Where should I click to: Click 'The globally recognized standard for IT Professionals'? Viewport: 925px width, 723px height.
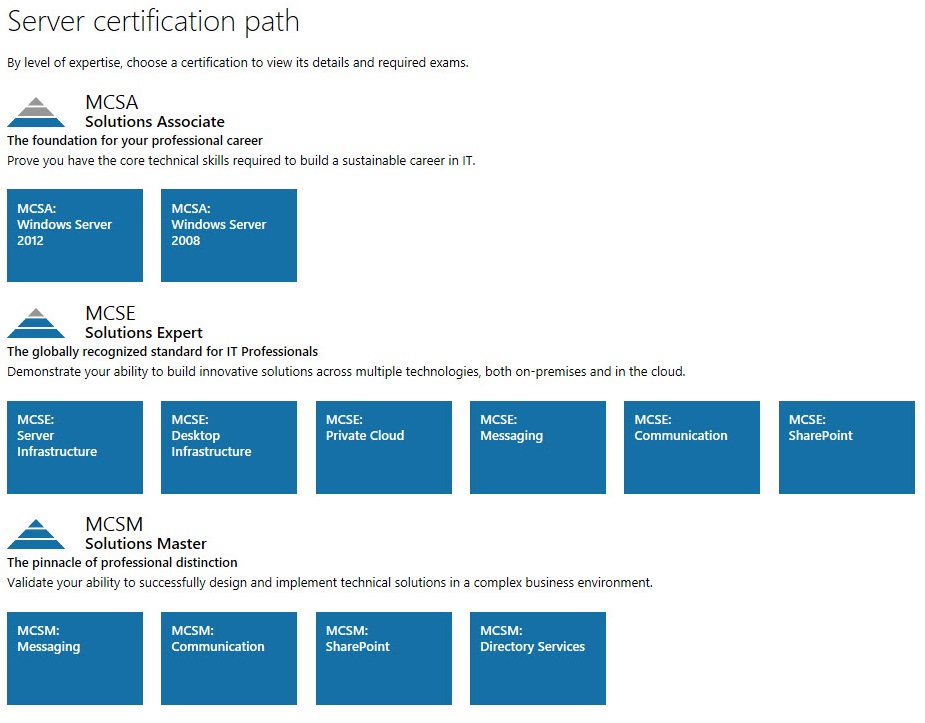pos(162,352)
